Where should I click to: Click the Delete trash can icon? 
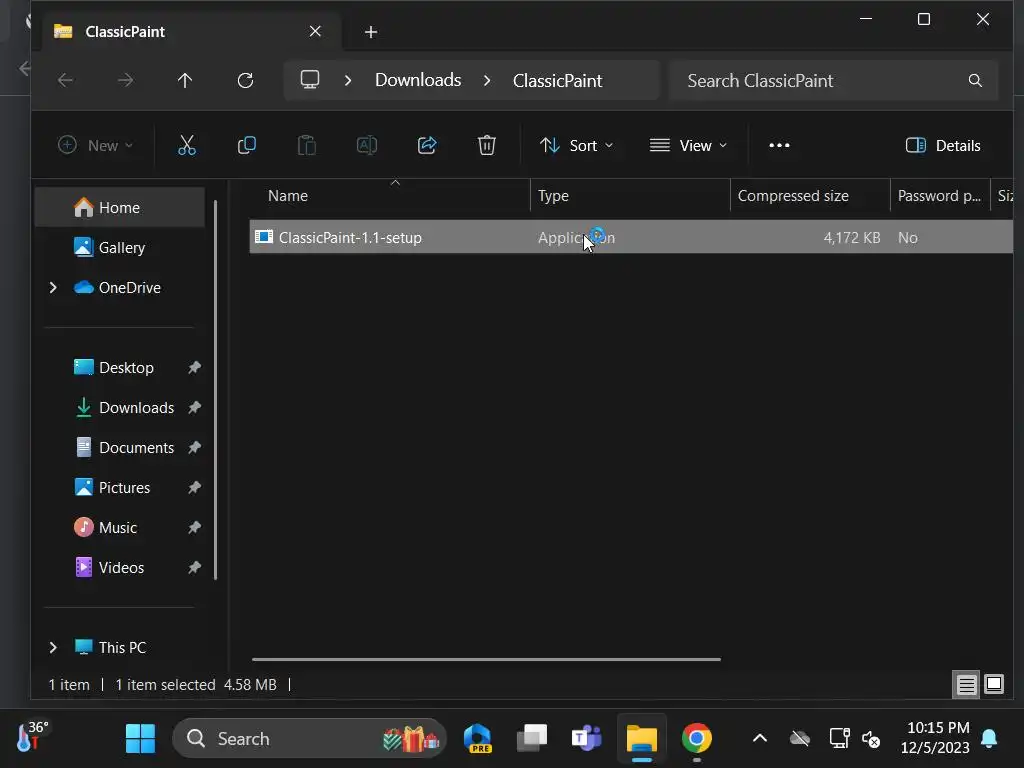pos(487,145)
